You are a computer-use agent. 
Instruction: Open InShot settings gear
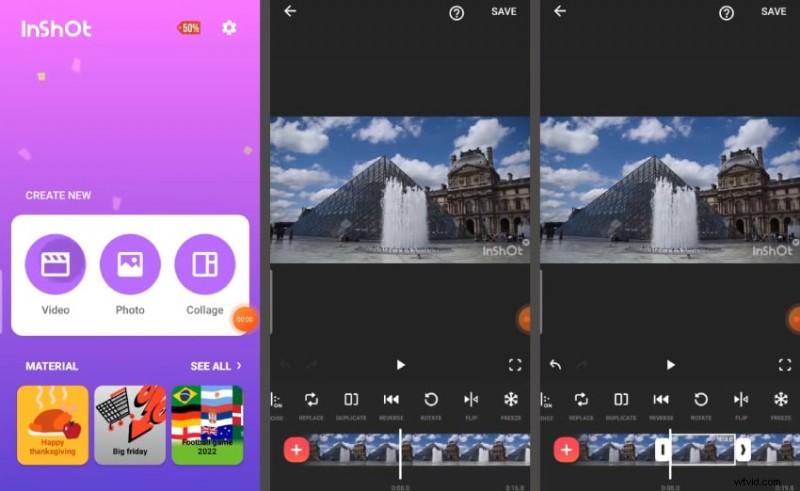pos(229,28)
